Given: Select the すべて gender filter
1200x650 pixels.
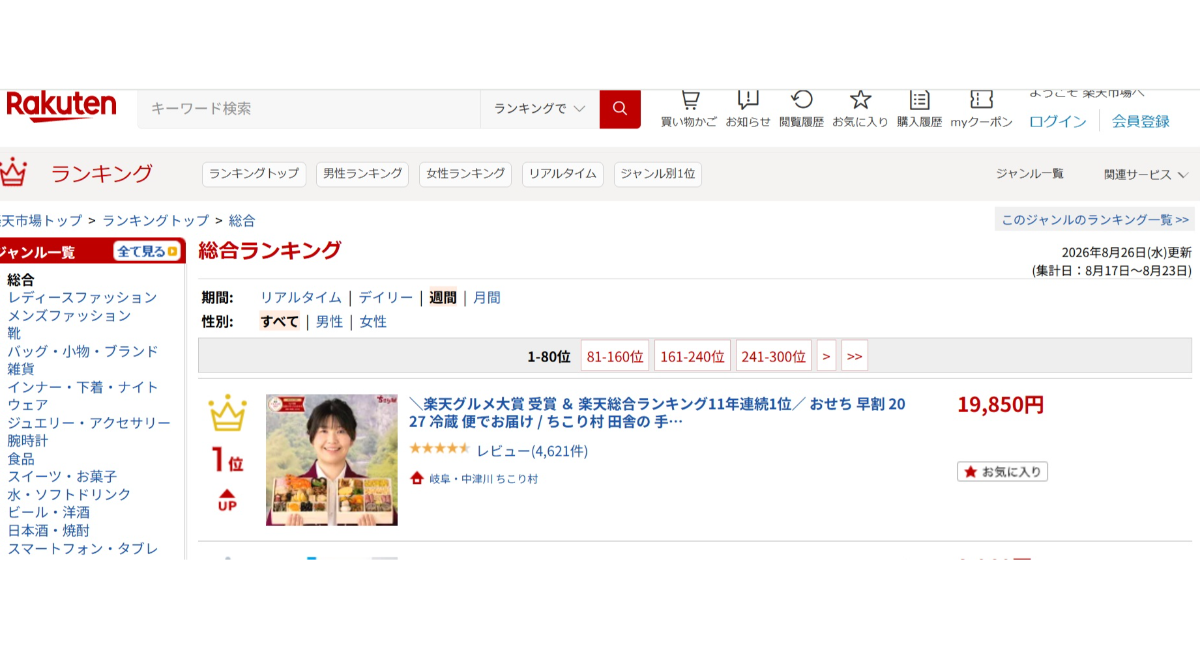Looking at the screenshot, I should [x=279, y=322].
